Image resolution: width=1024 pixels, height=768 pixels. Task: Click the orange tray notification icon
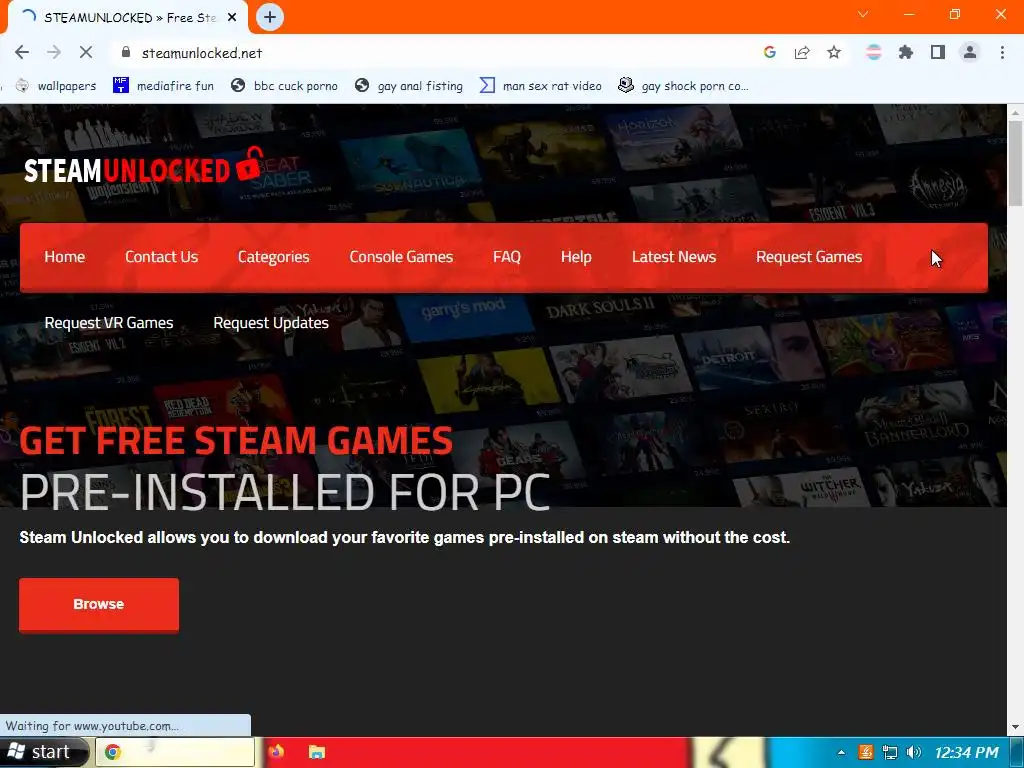pyautogui.click(x=865, y=752)
